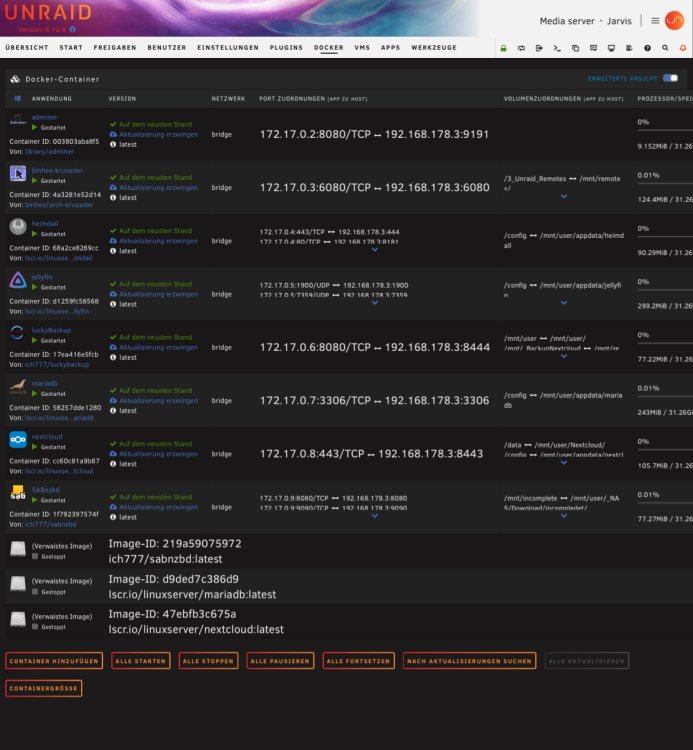This screenshot has height=750, width=693.
Task: Expand SABnzbd volume mappings chevron
Action: click(564, 516)
